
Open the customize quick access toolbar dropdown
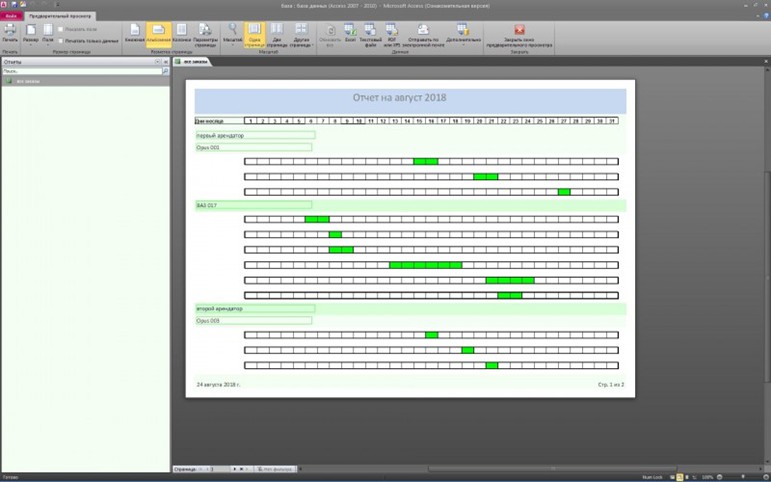pos(58,4)
